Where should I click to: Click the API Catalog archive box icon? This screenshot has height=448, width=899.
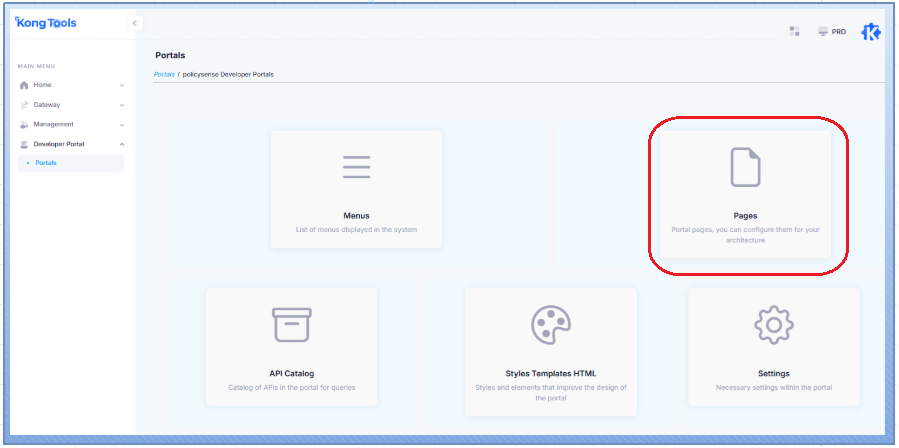[292, 325]
